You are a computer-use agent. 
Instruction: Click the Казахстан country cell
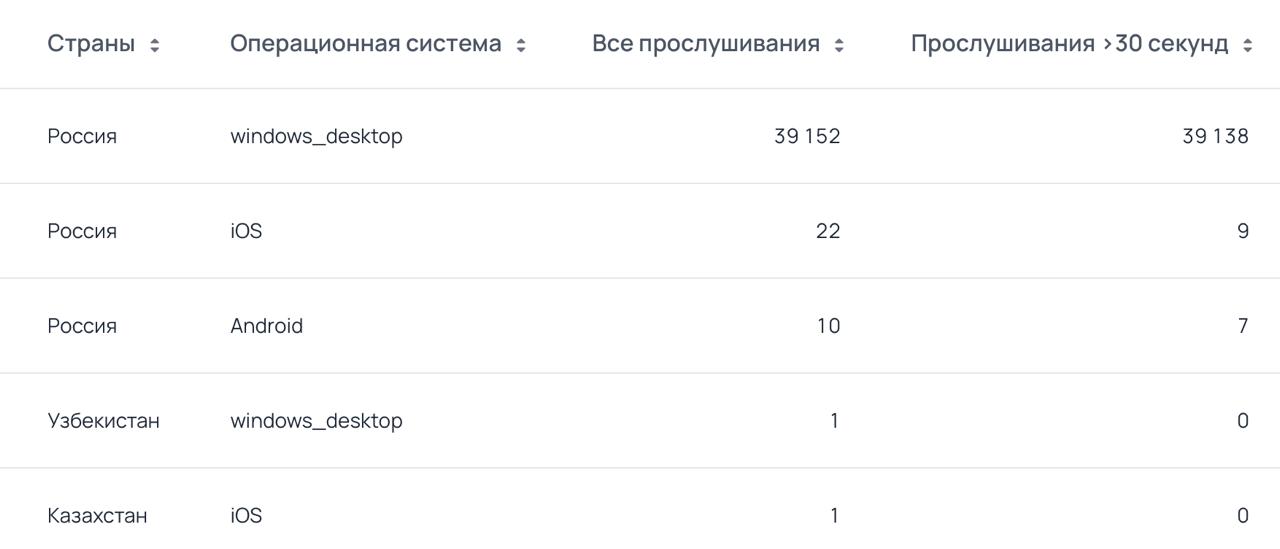[x=97, y=516]
